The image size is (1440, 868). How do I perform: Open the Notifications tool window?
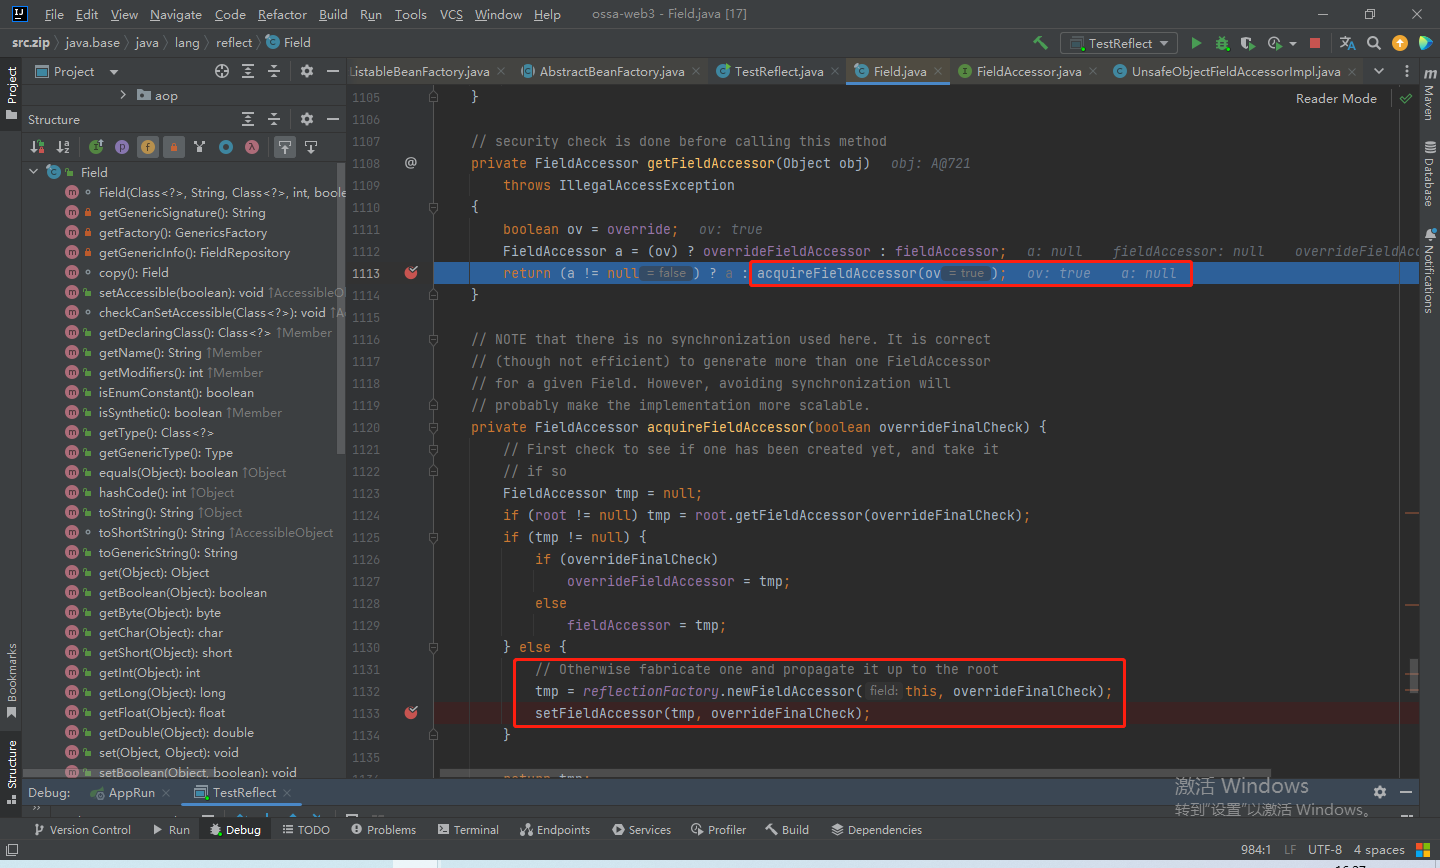point(1429,270)
